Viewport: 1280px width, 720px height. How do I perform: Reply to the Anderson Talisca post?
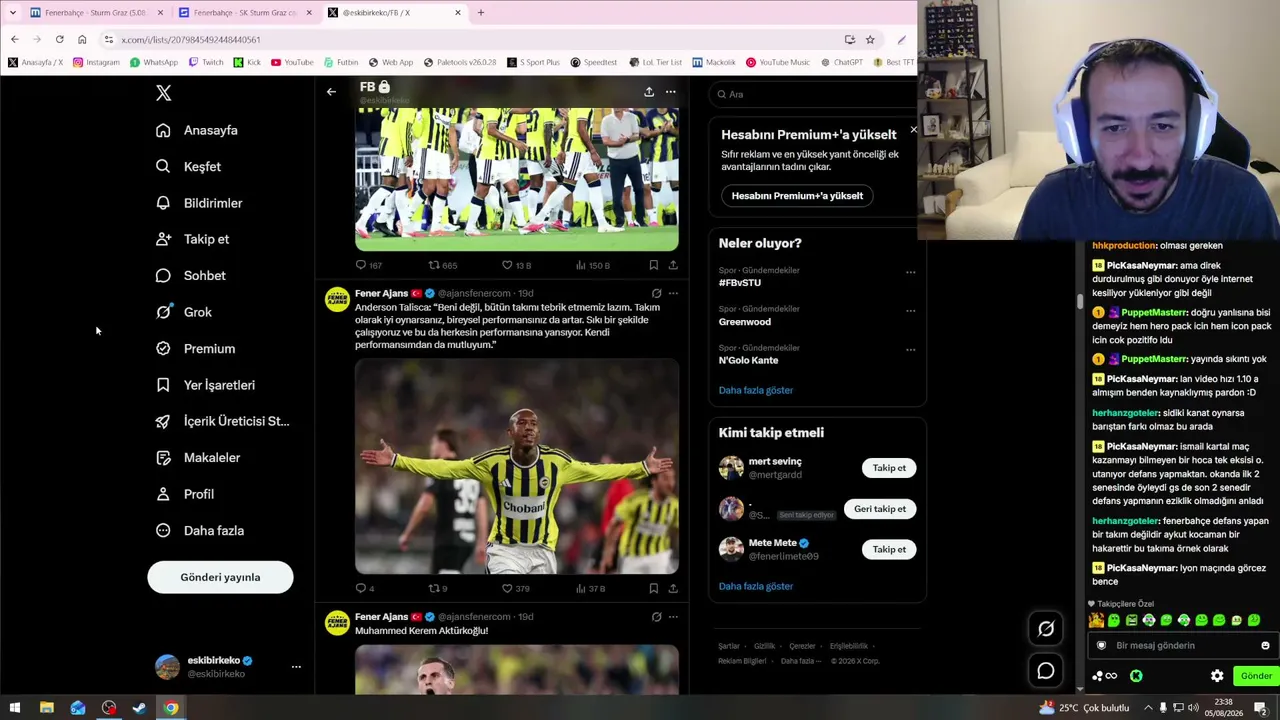pos(361,588)
